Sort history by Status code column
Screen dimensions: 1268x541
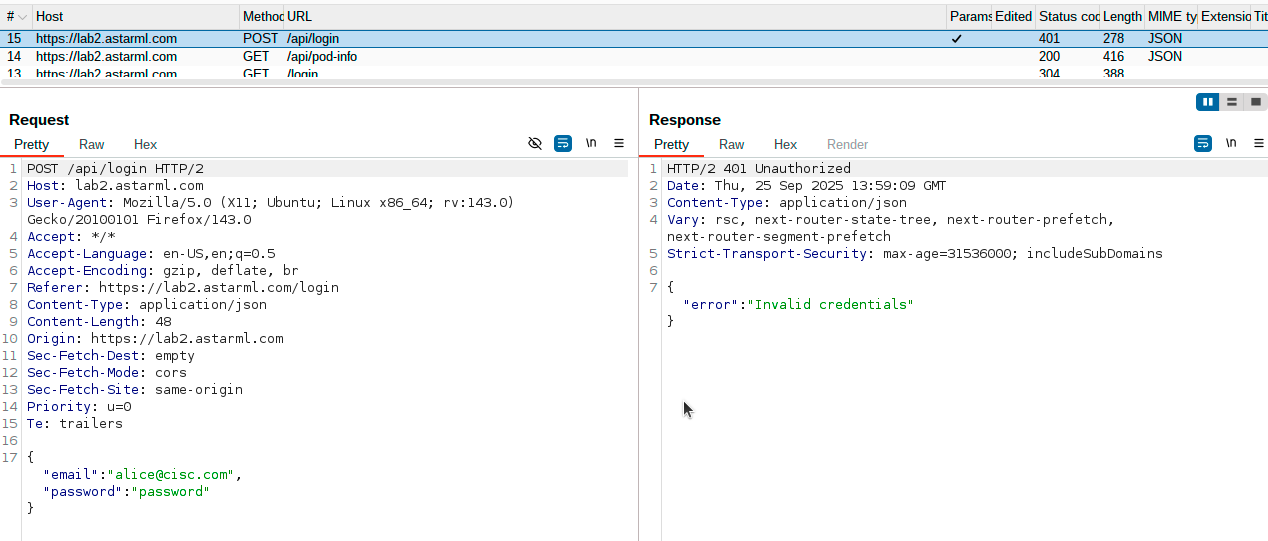point(1067,17)
